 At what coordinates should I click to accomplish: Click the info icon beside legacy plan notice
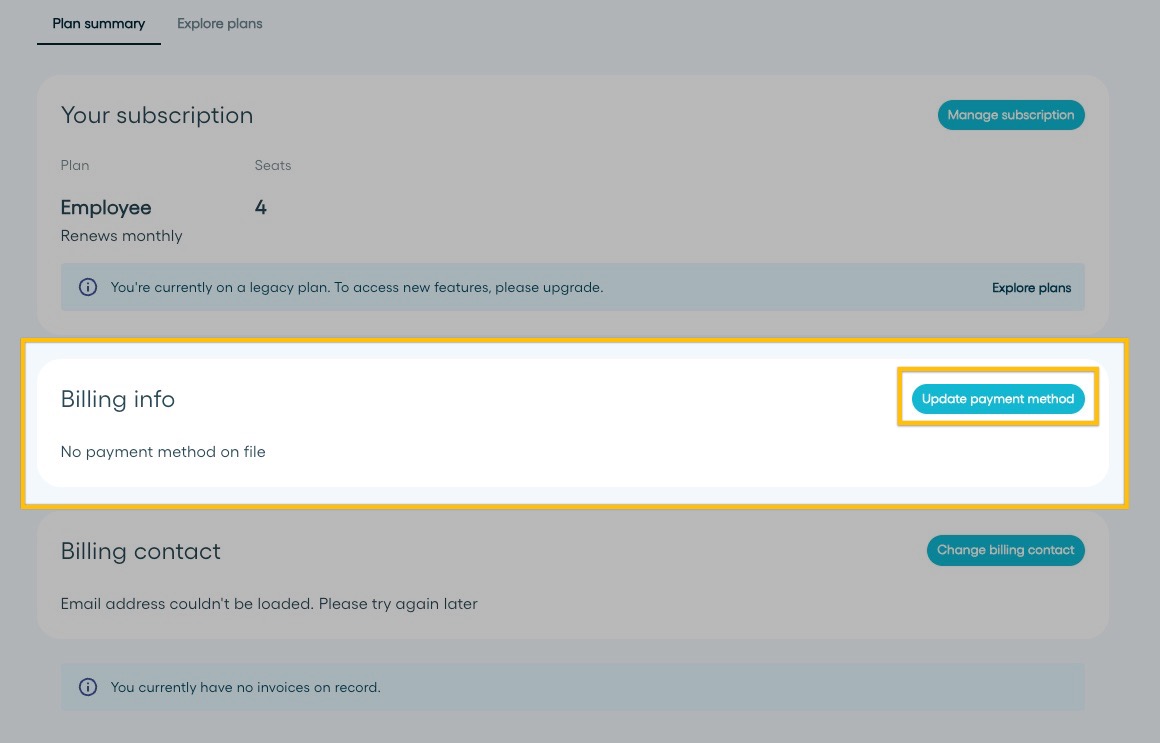(x=88, y=287)
